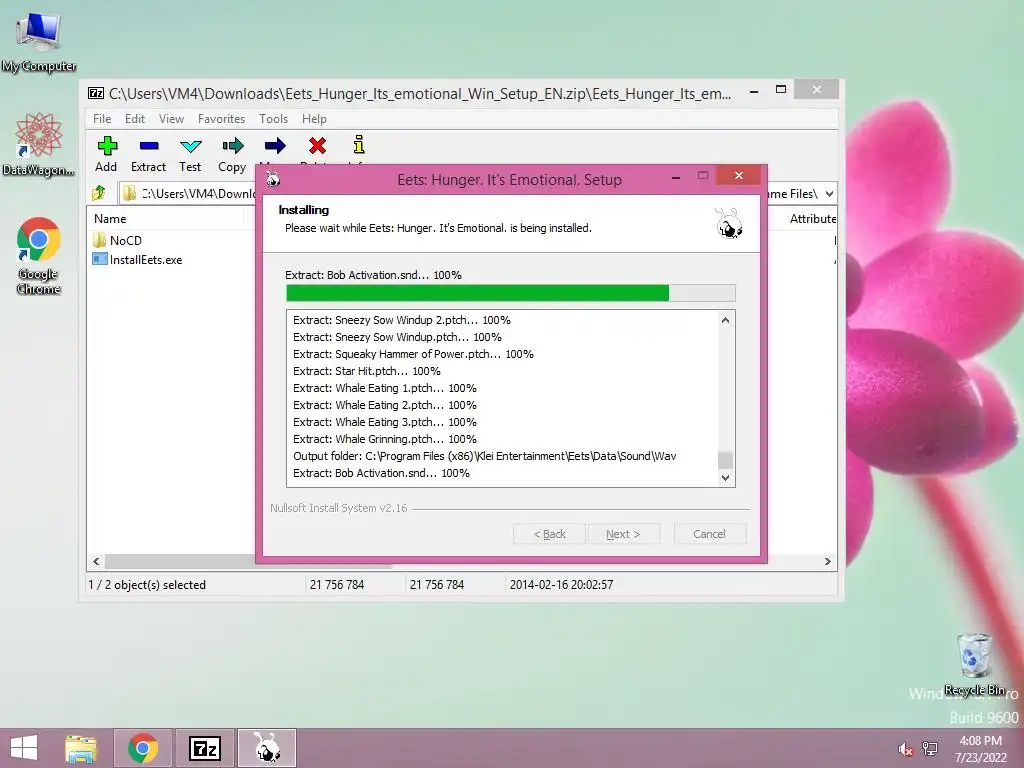Select log line 'Whale Grinning.ptch... 100%'
This screenshot has height=768, width=1024.
[x=385, y=439]
